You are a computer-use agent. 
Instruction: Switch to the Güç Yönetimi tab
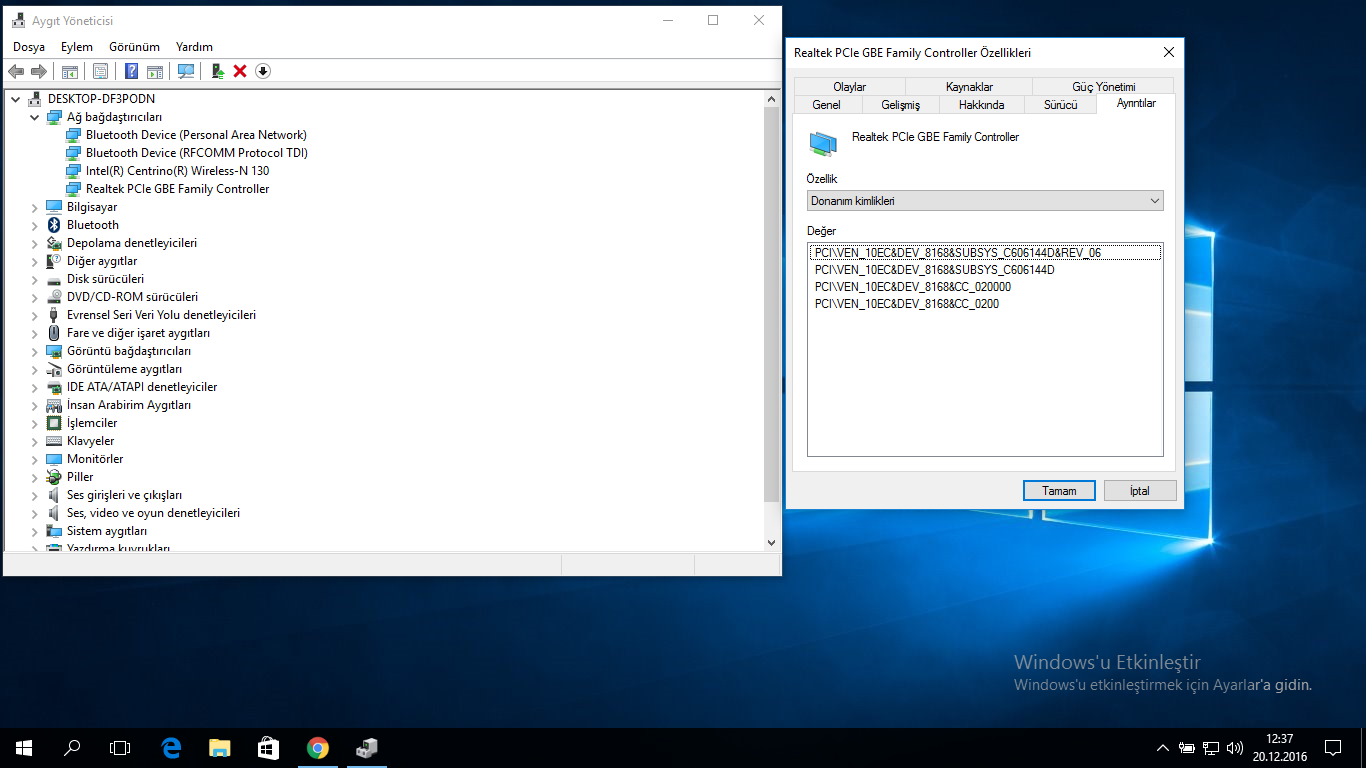[1103, 87]
